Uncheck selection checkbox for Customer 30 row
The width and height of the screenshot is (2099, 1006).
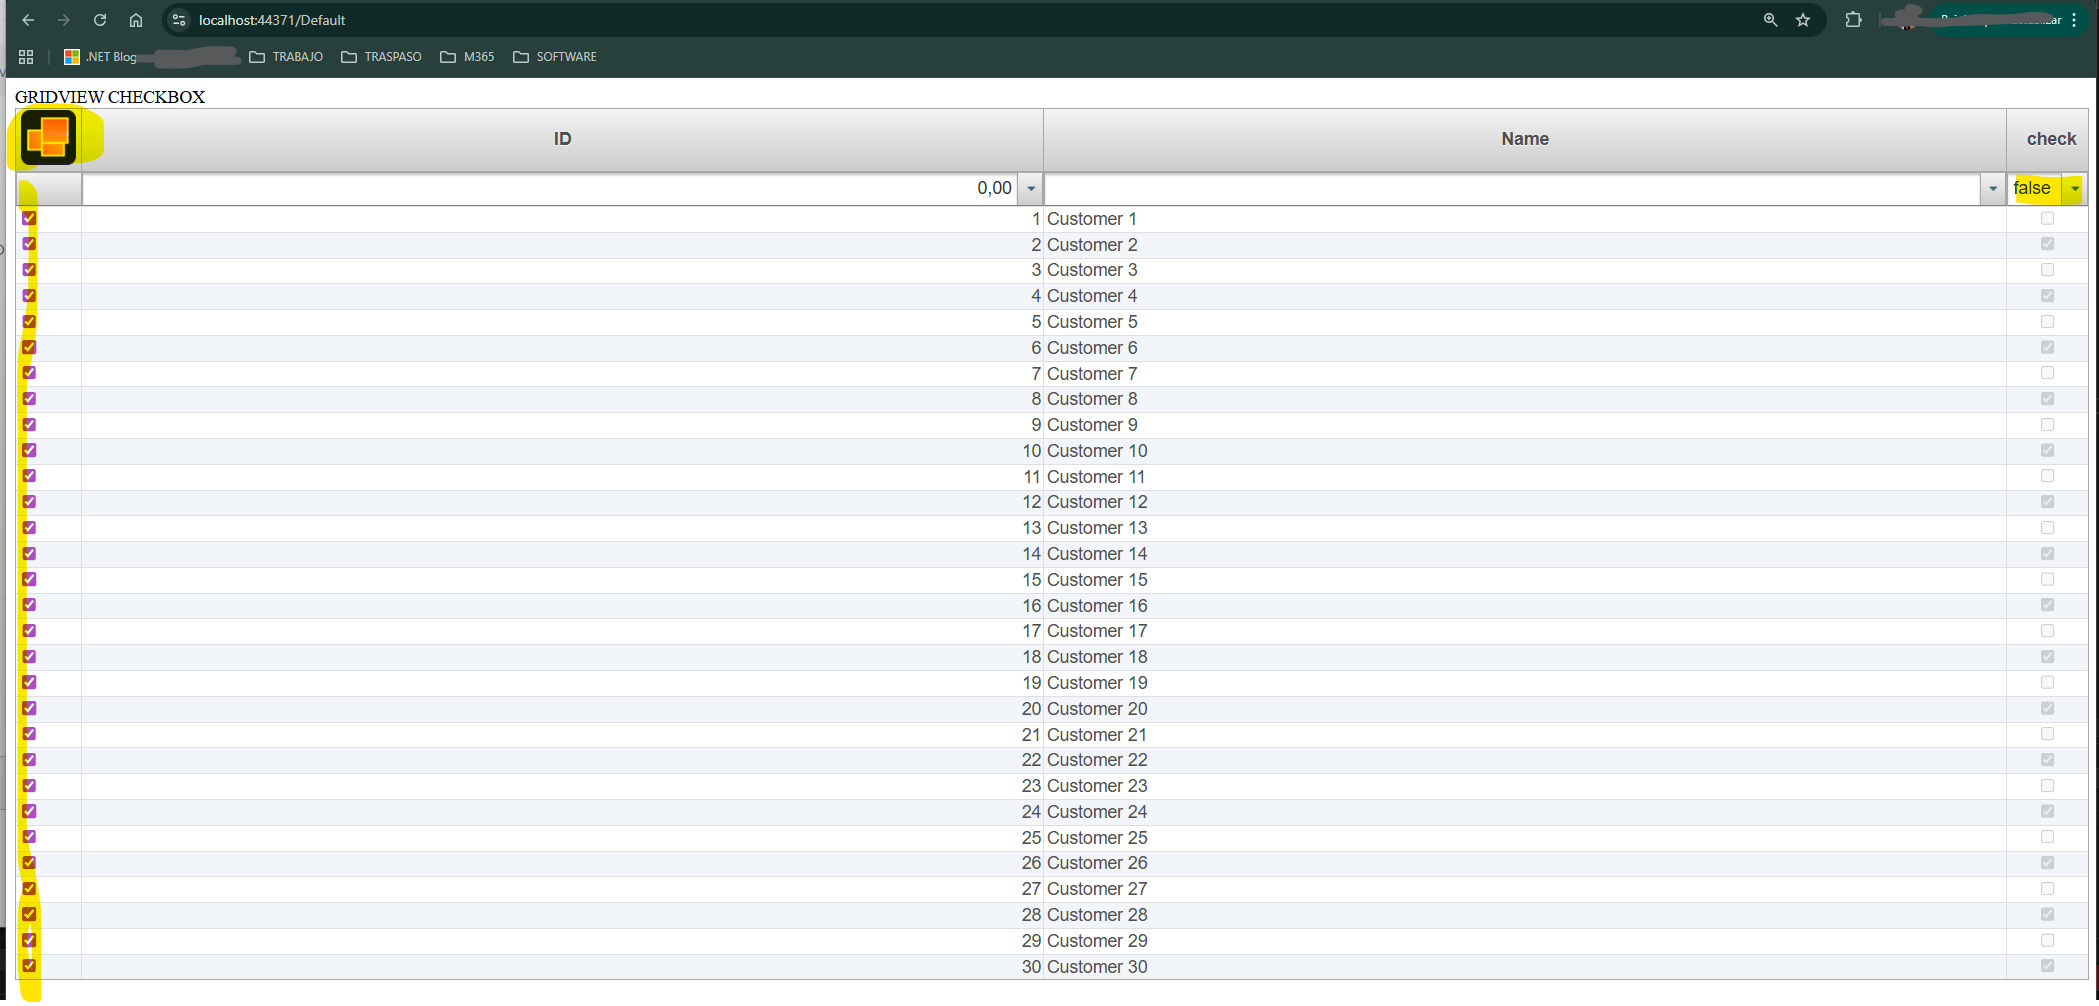coord(29,966)
